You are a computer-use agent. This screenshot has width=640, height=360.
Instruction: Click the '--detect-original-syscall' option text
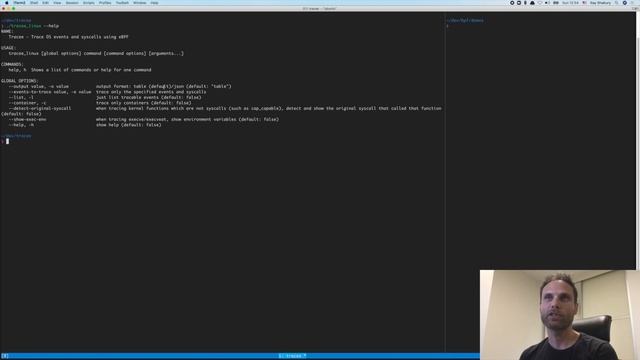(x=40, y=109)
